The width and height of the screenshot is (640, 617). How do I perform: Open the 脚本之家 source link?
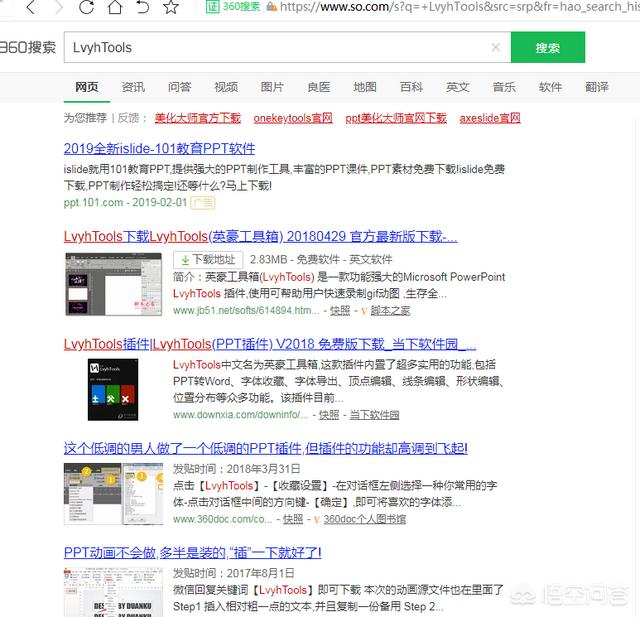point(390,311)
